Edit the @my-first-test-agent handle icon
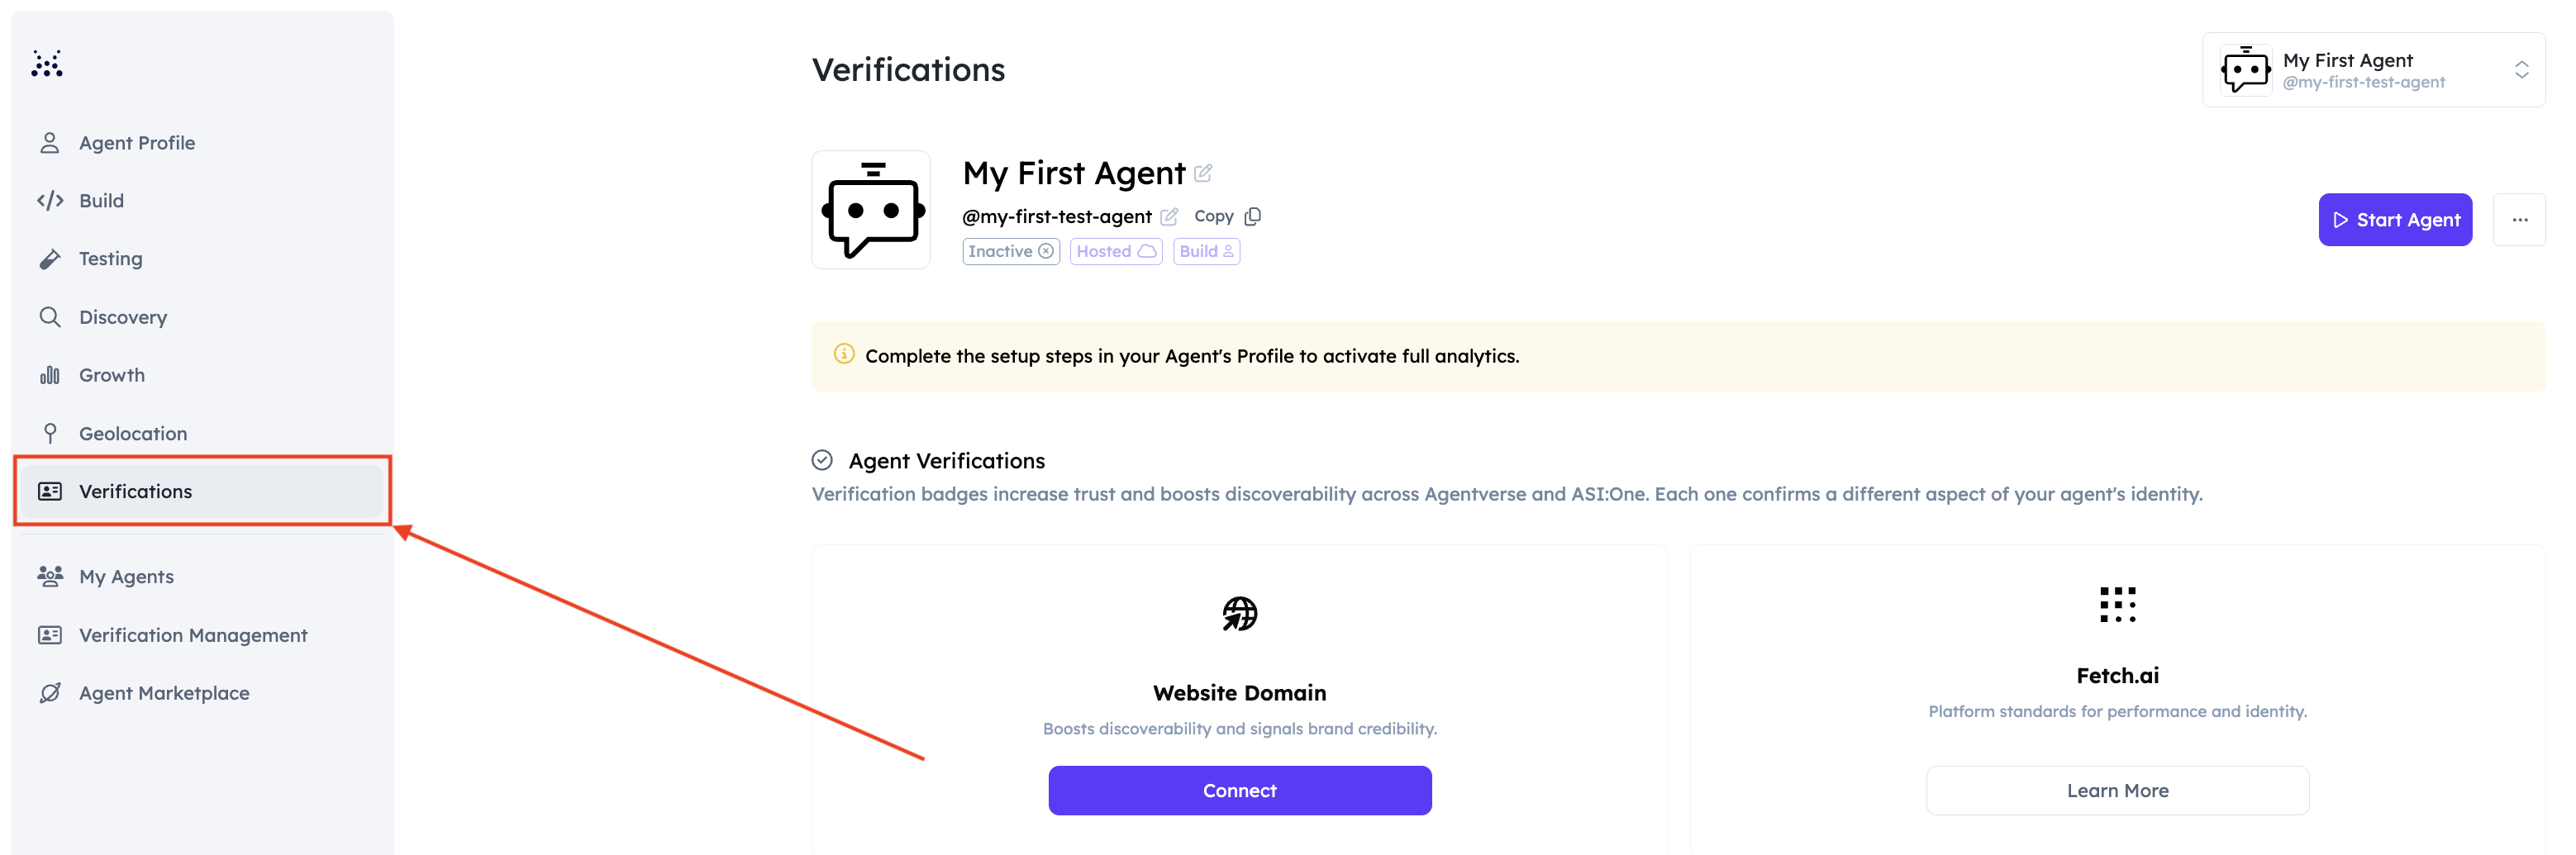The image size is (2576, 855). [1169, 217]
